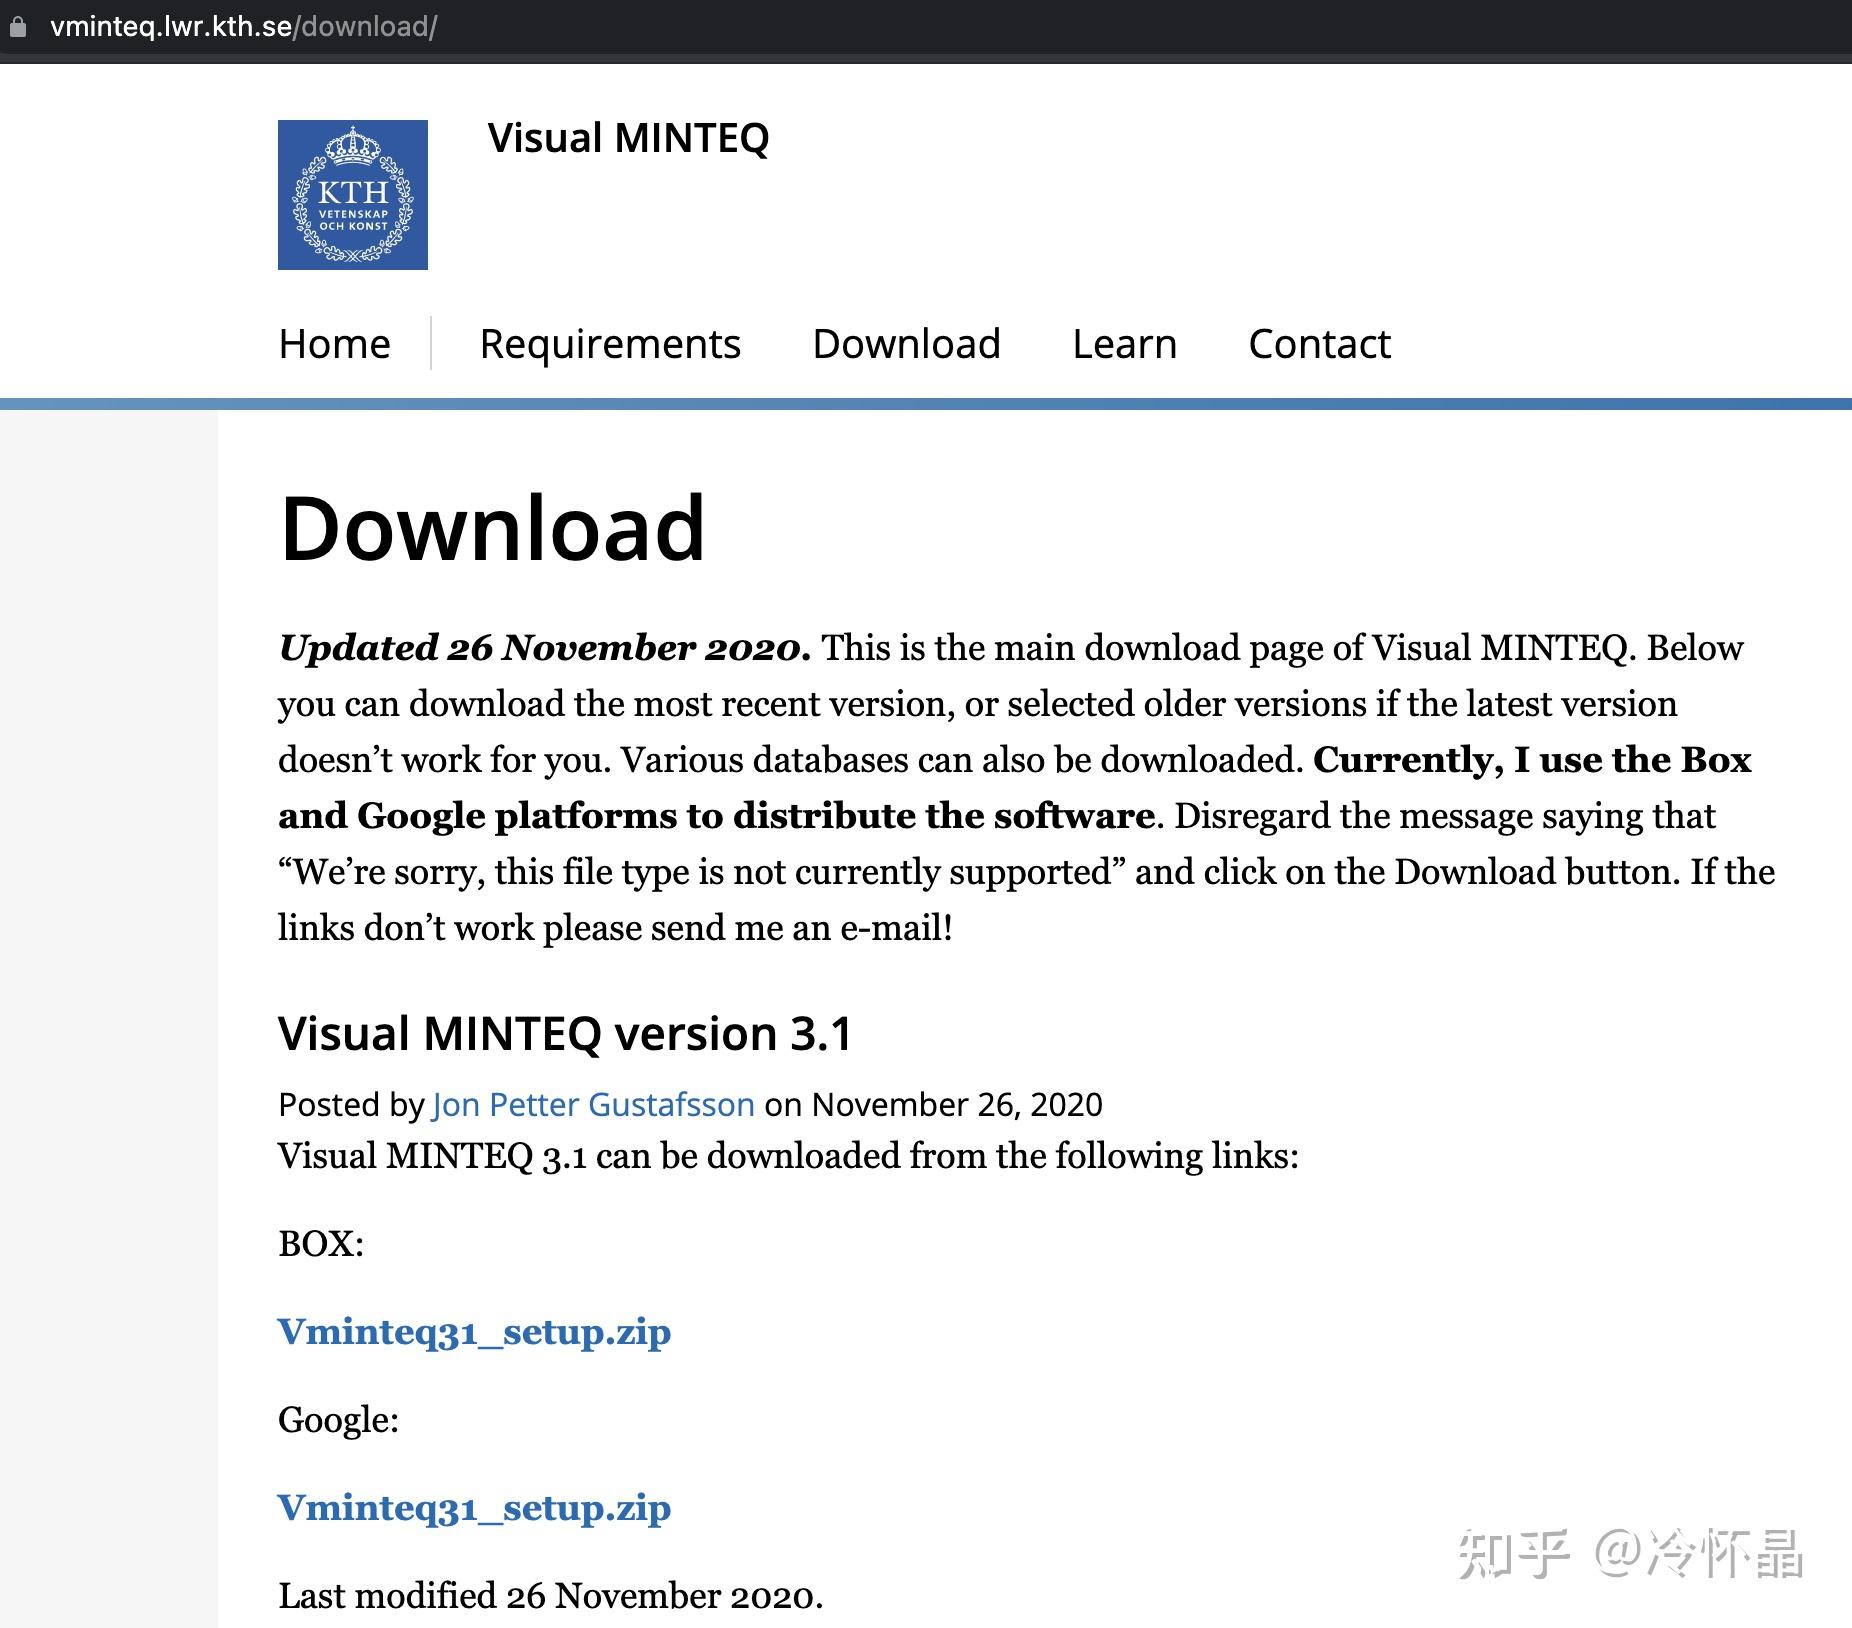Viewport: 1852px width, 1628px height.
Task: Click the Vminteq31_setup.zip link under Google
Action: click(x=474, y=1508)
